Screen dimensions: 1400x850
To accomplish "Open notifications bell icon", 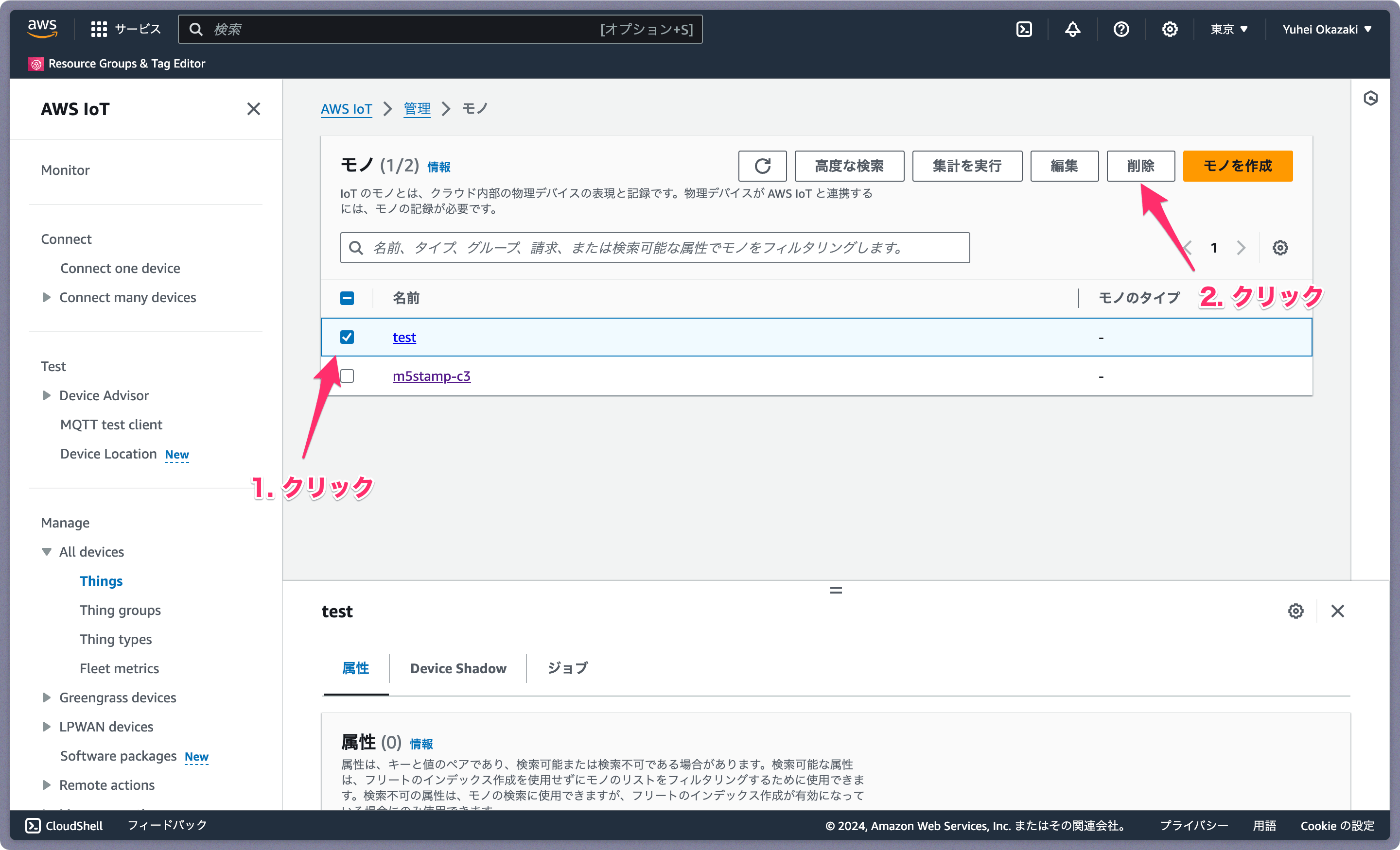I will click(1073, 29).
